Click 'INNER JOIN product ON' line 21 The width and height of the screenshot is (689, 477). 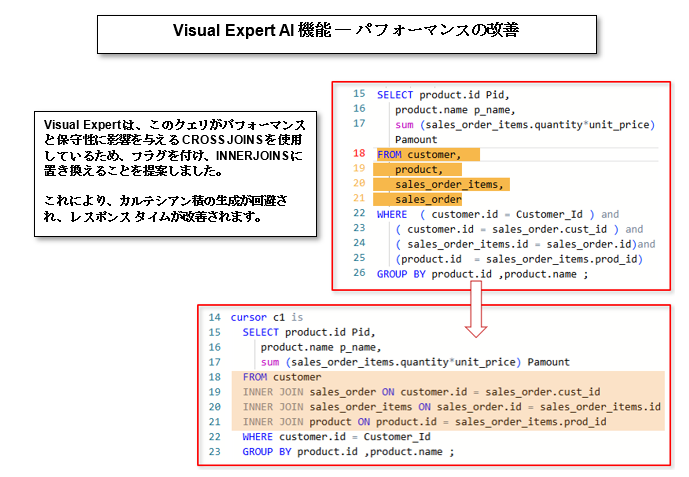coord(424,422)
